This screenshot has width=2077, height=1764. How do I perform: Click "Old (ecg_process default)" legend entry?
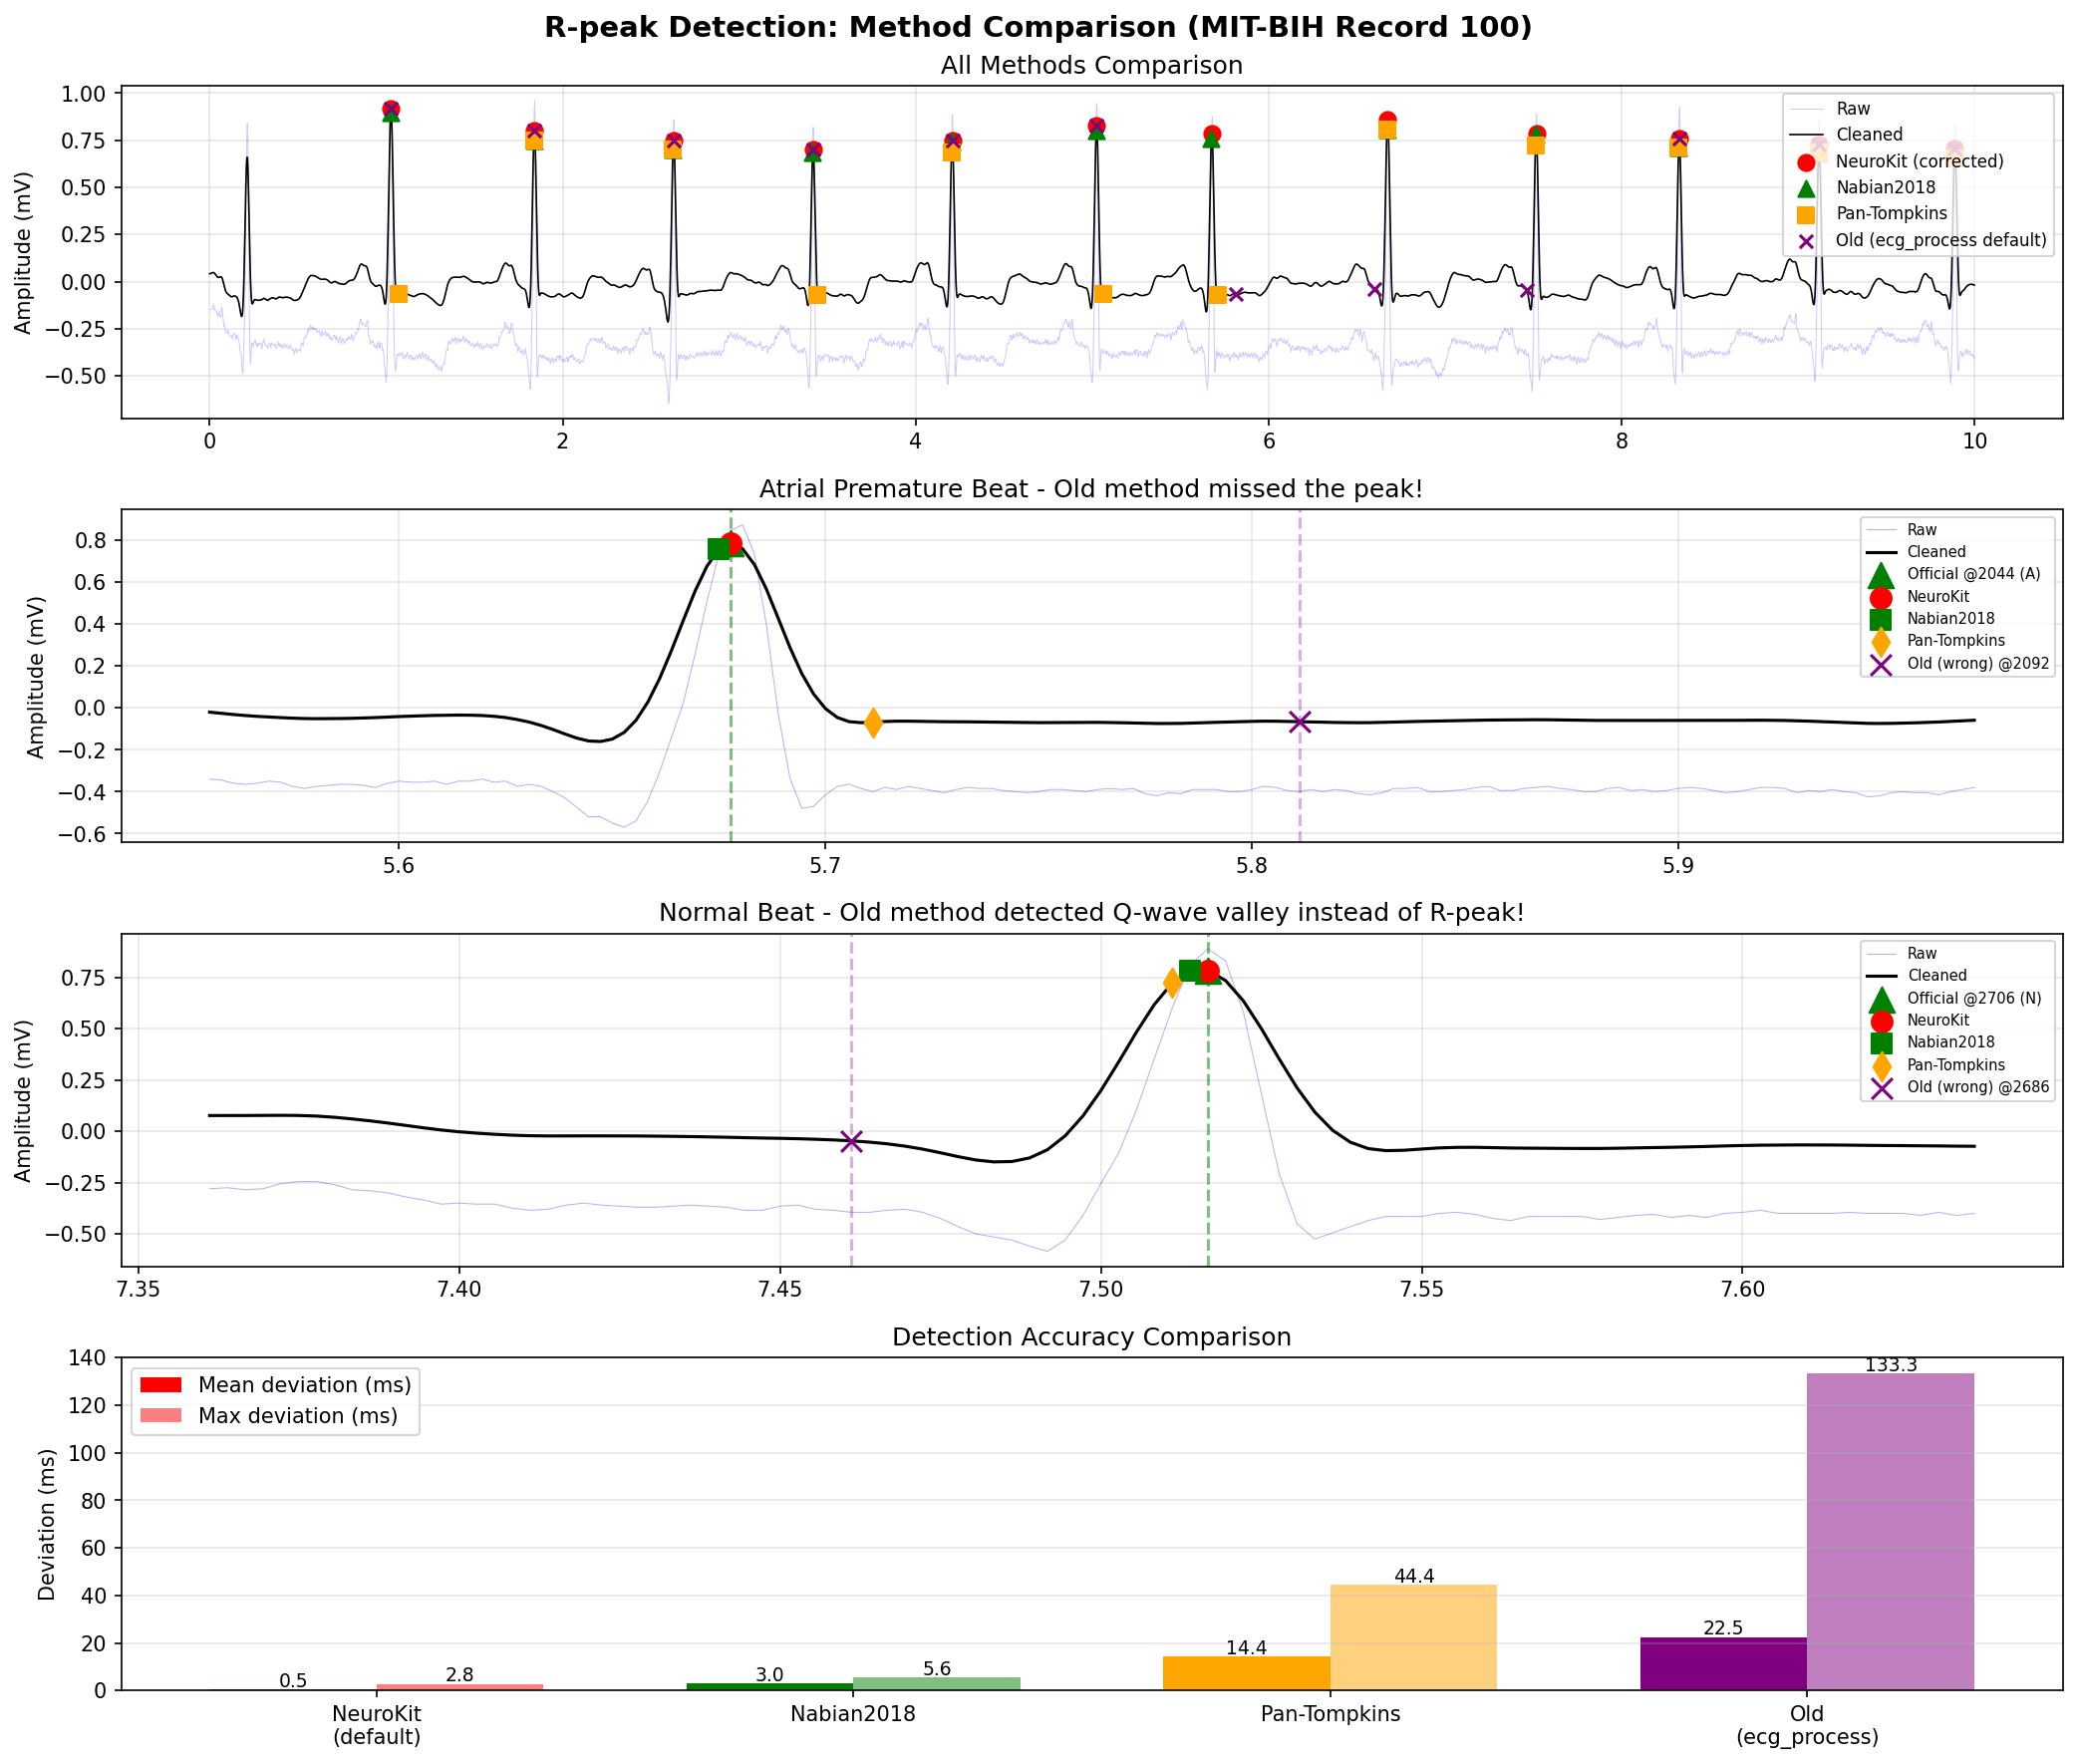pos(1920,241)
